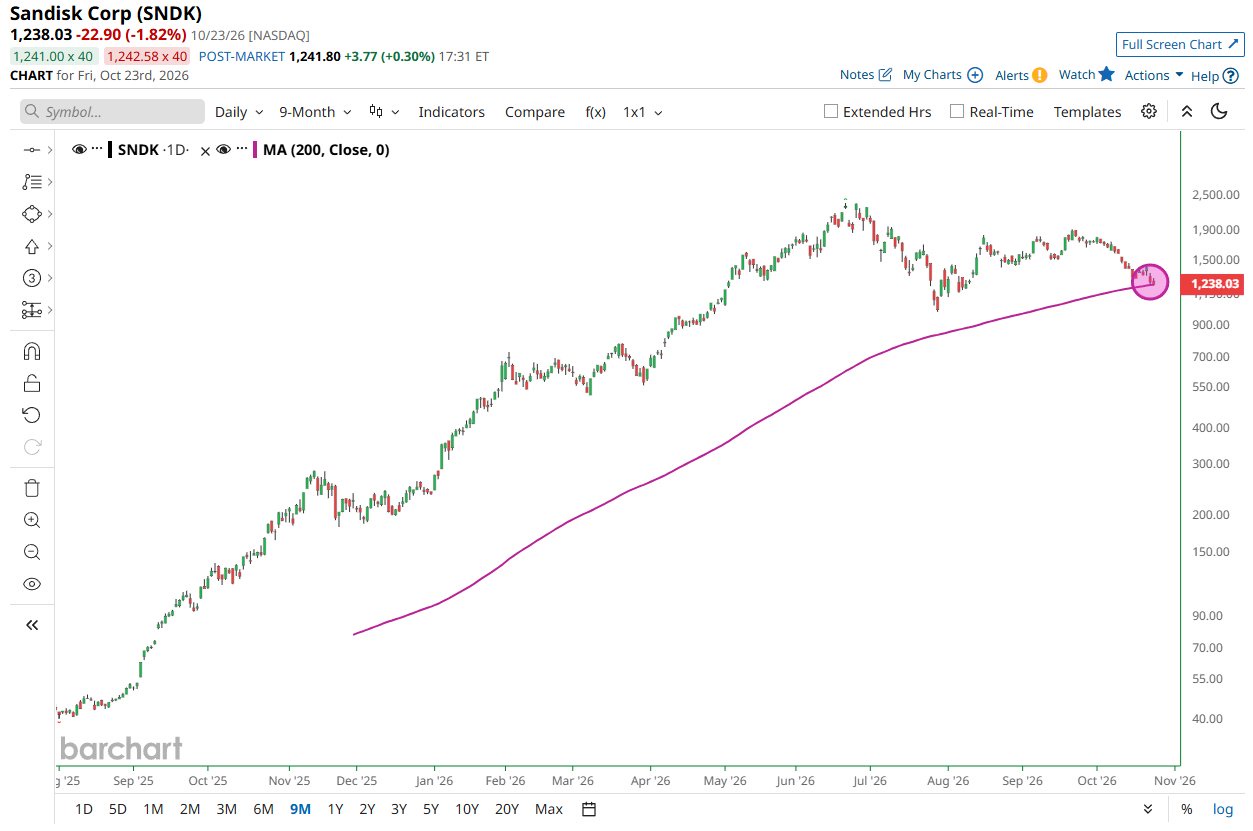This screenshot has height=831, width=1253.
Task: Open the Indicators menu
Action: click(x=451, y=112)
